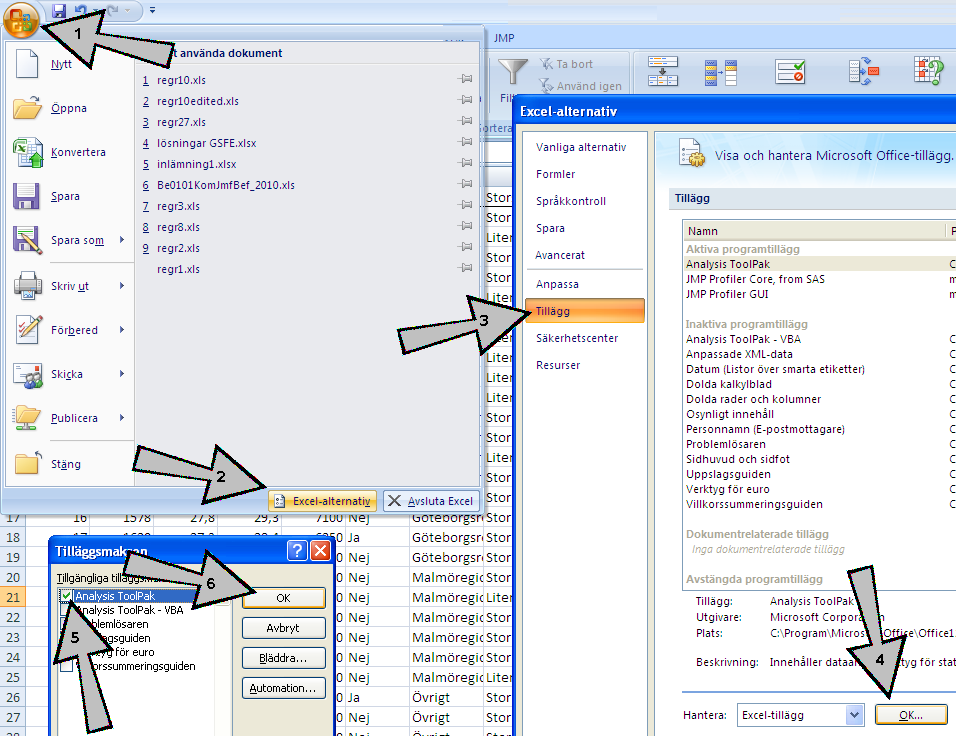Click Avbryt in Tilläggsmakron dialog

coord(284,627)
